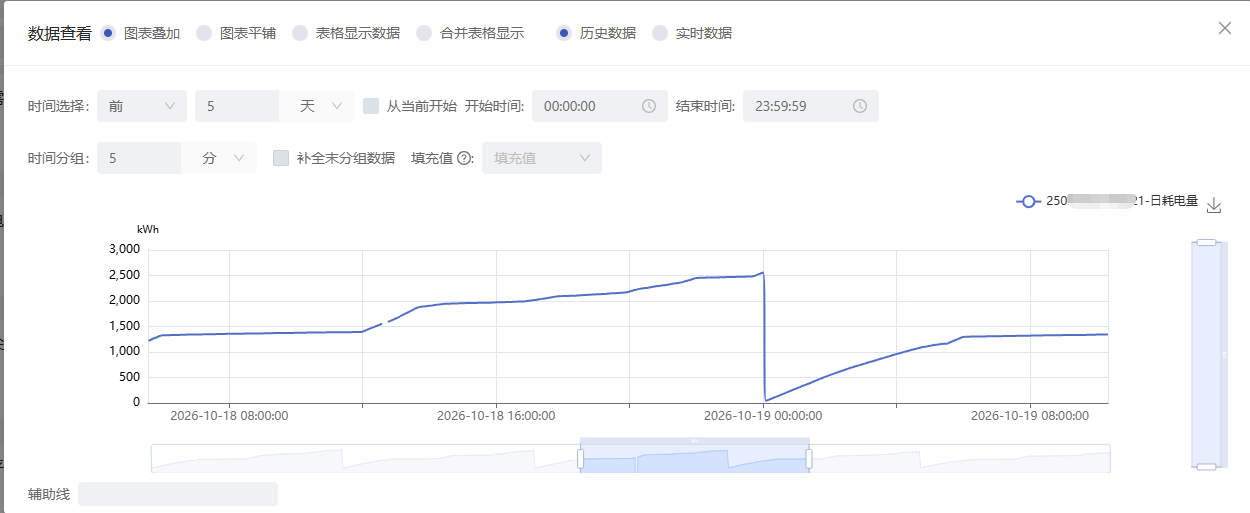Choose the 合并表格显示 radio option

[424, 33]
